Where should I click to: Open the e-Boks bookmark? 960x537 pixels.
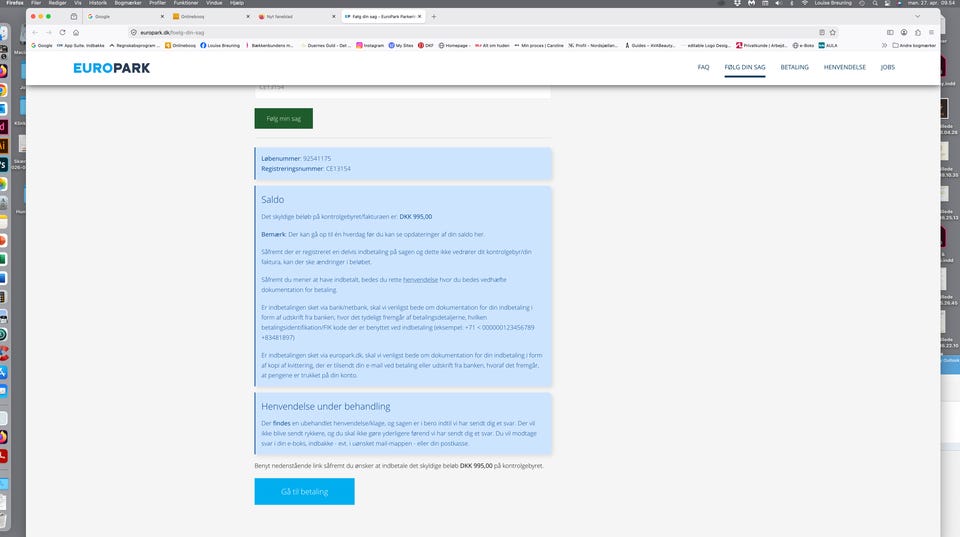coord(803,45)
